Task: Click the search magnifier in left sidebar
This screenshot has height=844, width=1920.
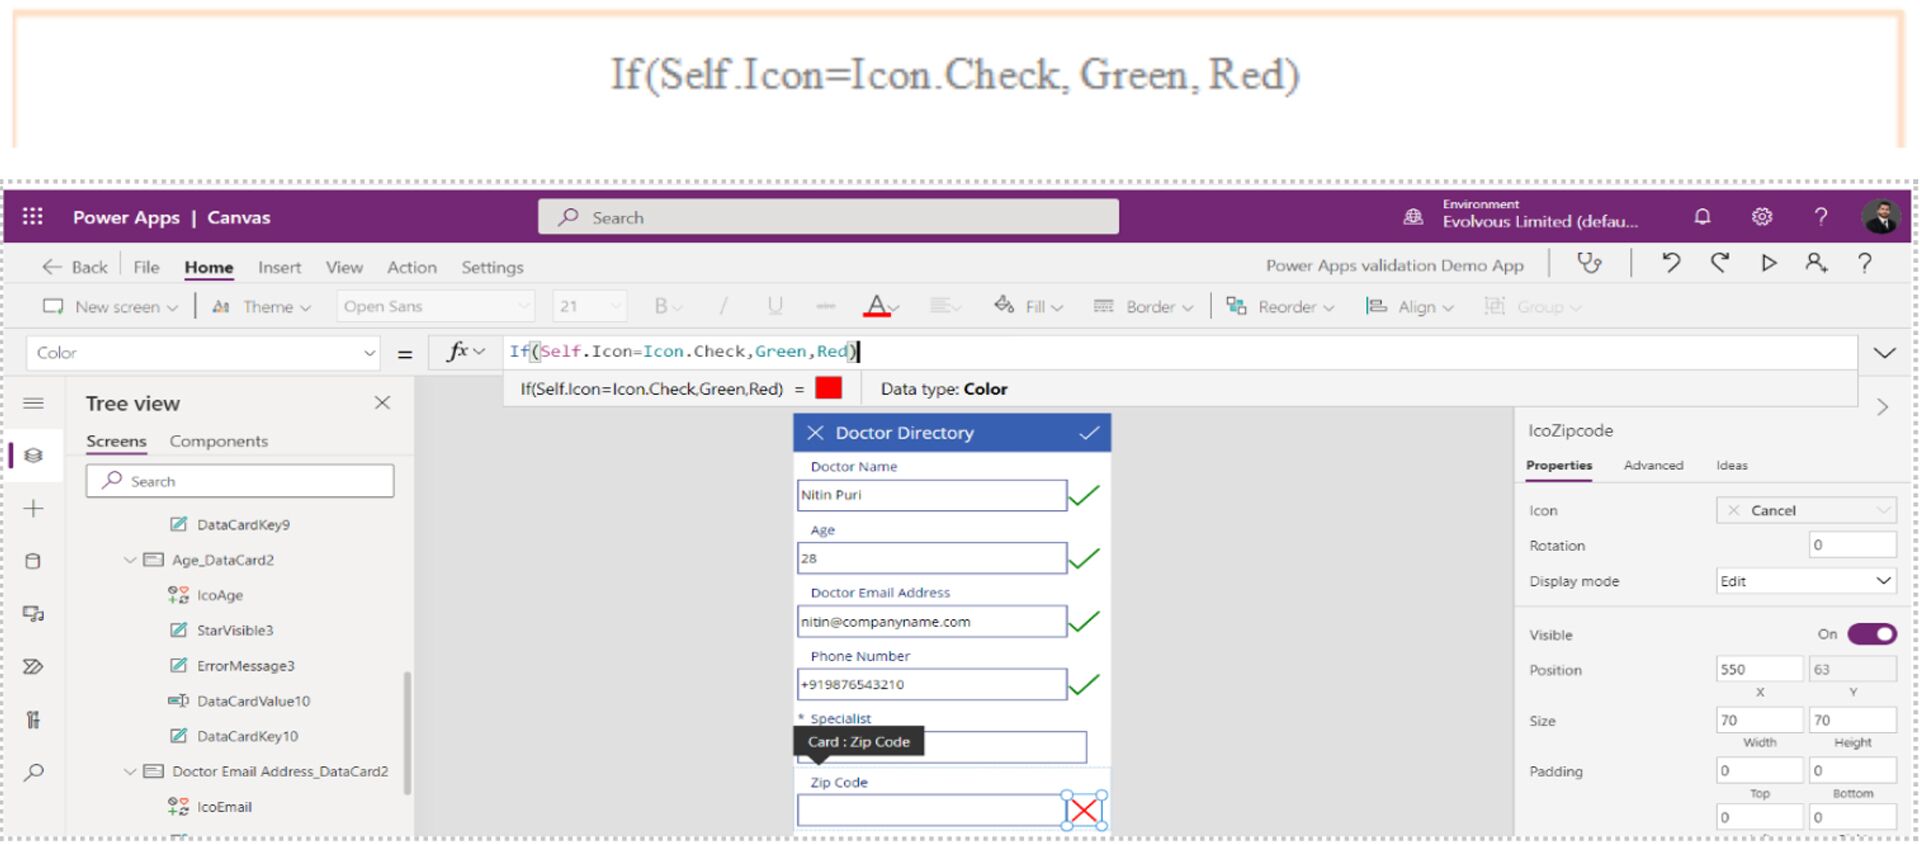Action: 33,772
